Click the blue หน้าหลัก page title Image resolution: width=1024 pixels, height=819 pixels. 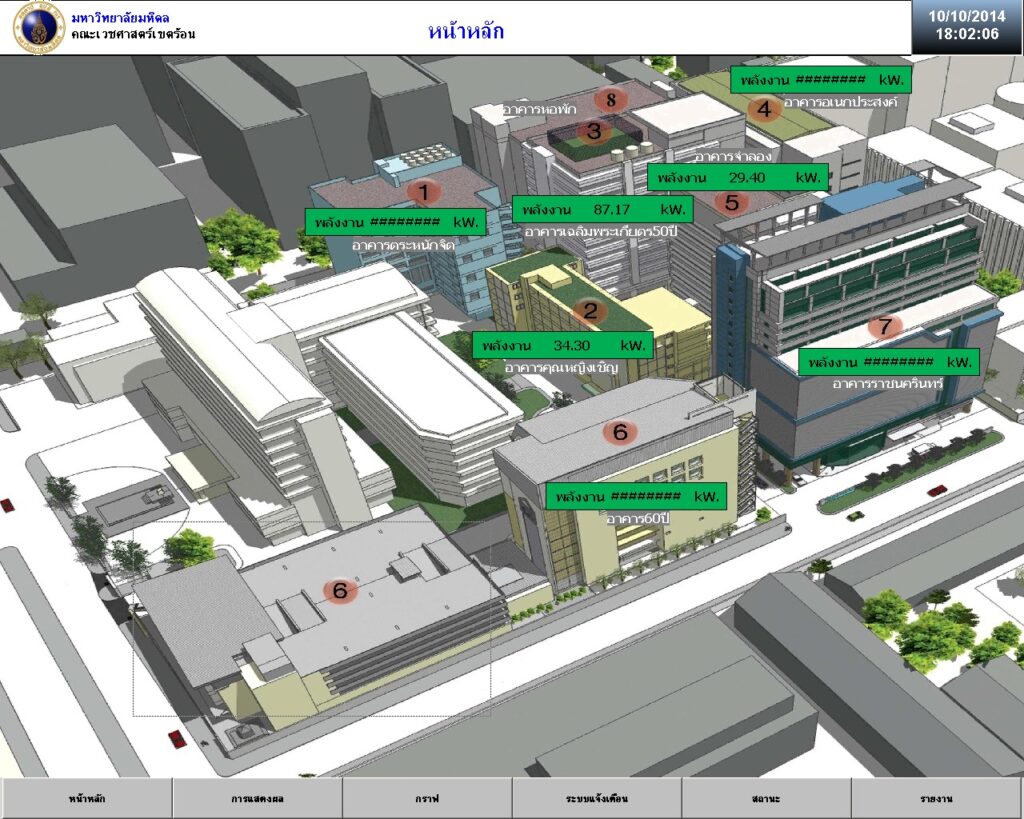466,31
